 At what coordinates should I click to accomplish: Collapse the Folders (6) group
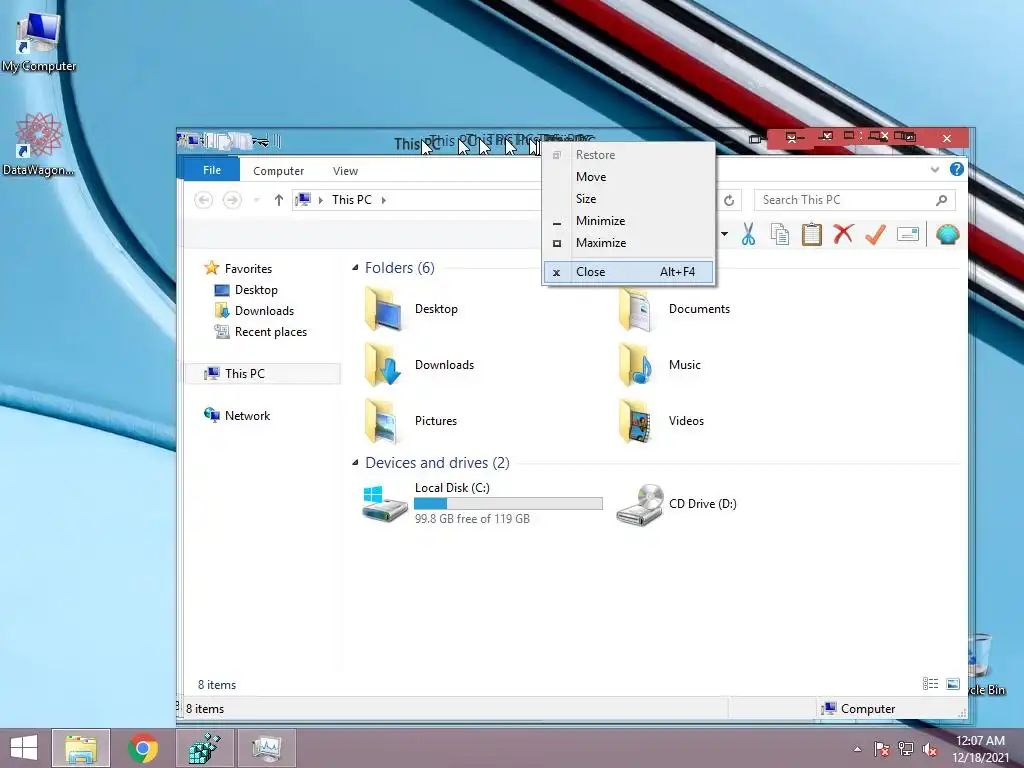pyautogui.click(x=355, y=268)
